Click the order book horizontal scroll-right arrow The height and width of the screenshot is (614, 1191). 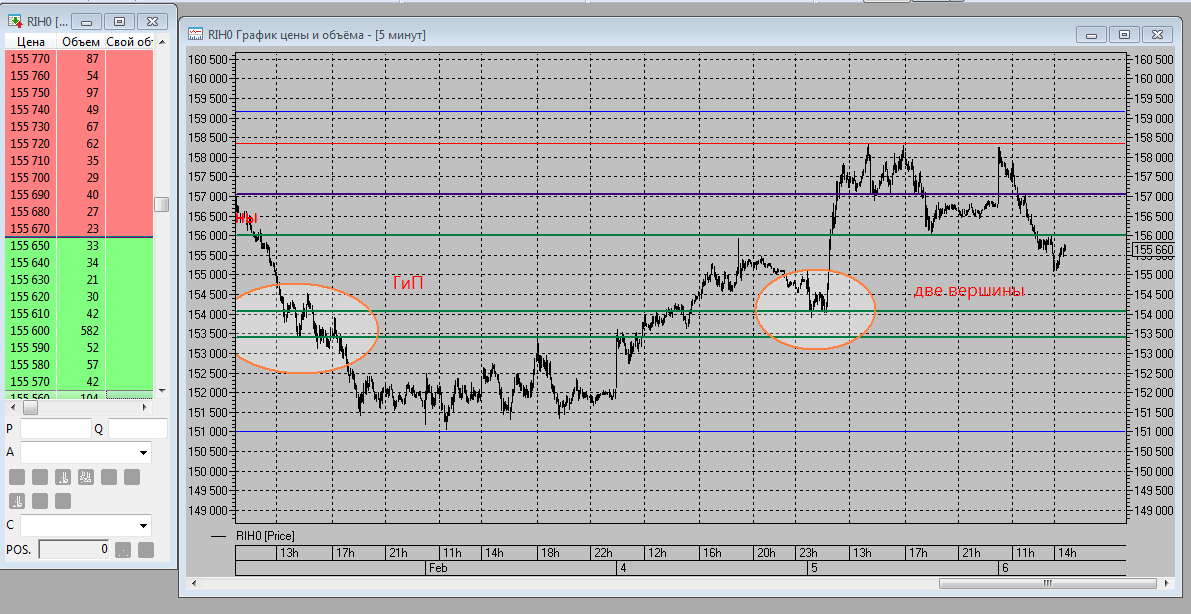pyautogui.click(x=144, y=408)
